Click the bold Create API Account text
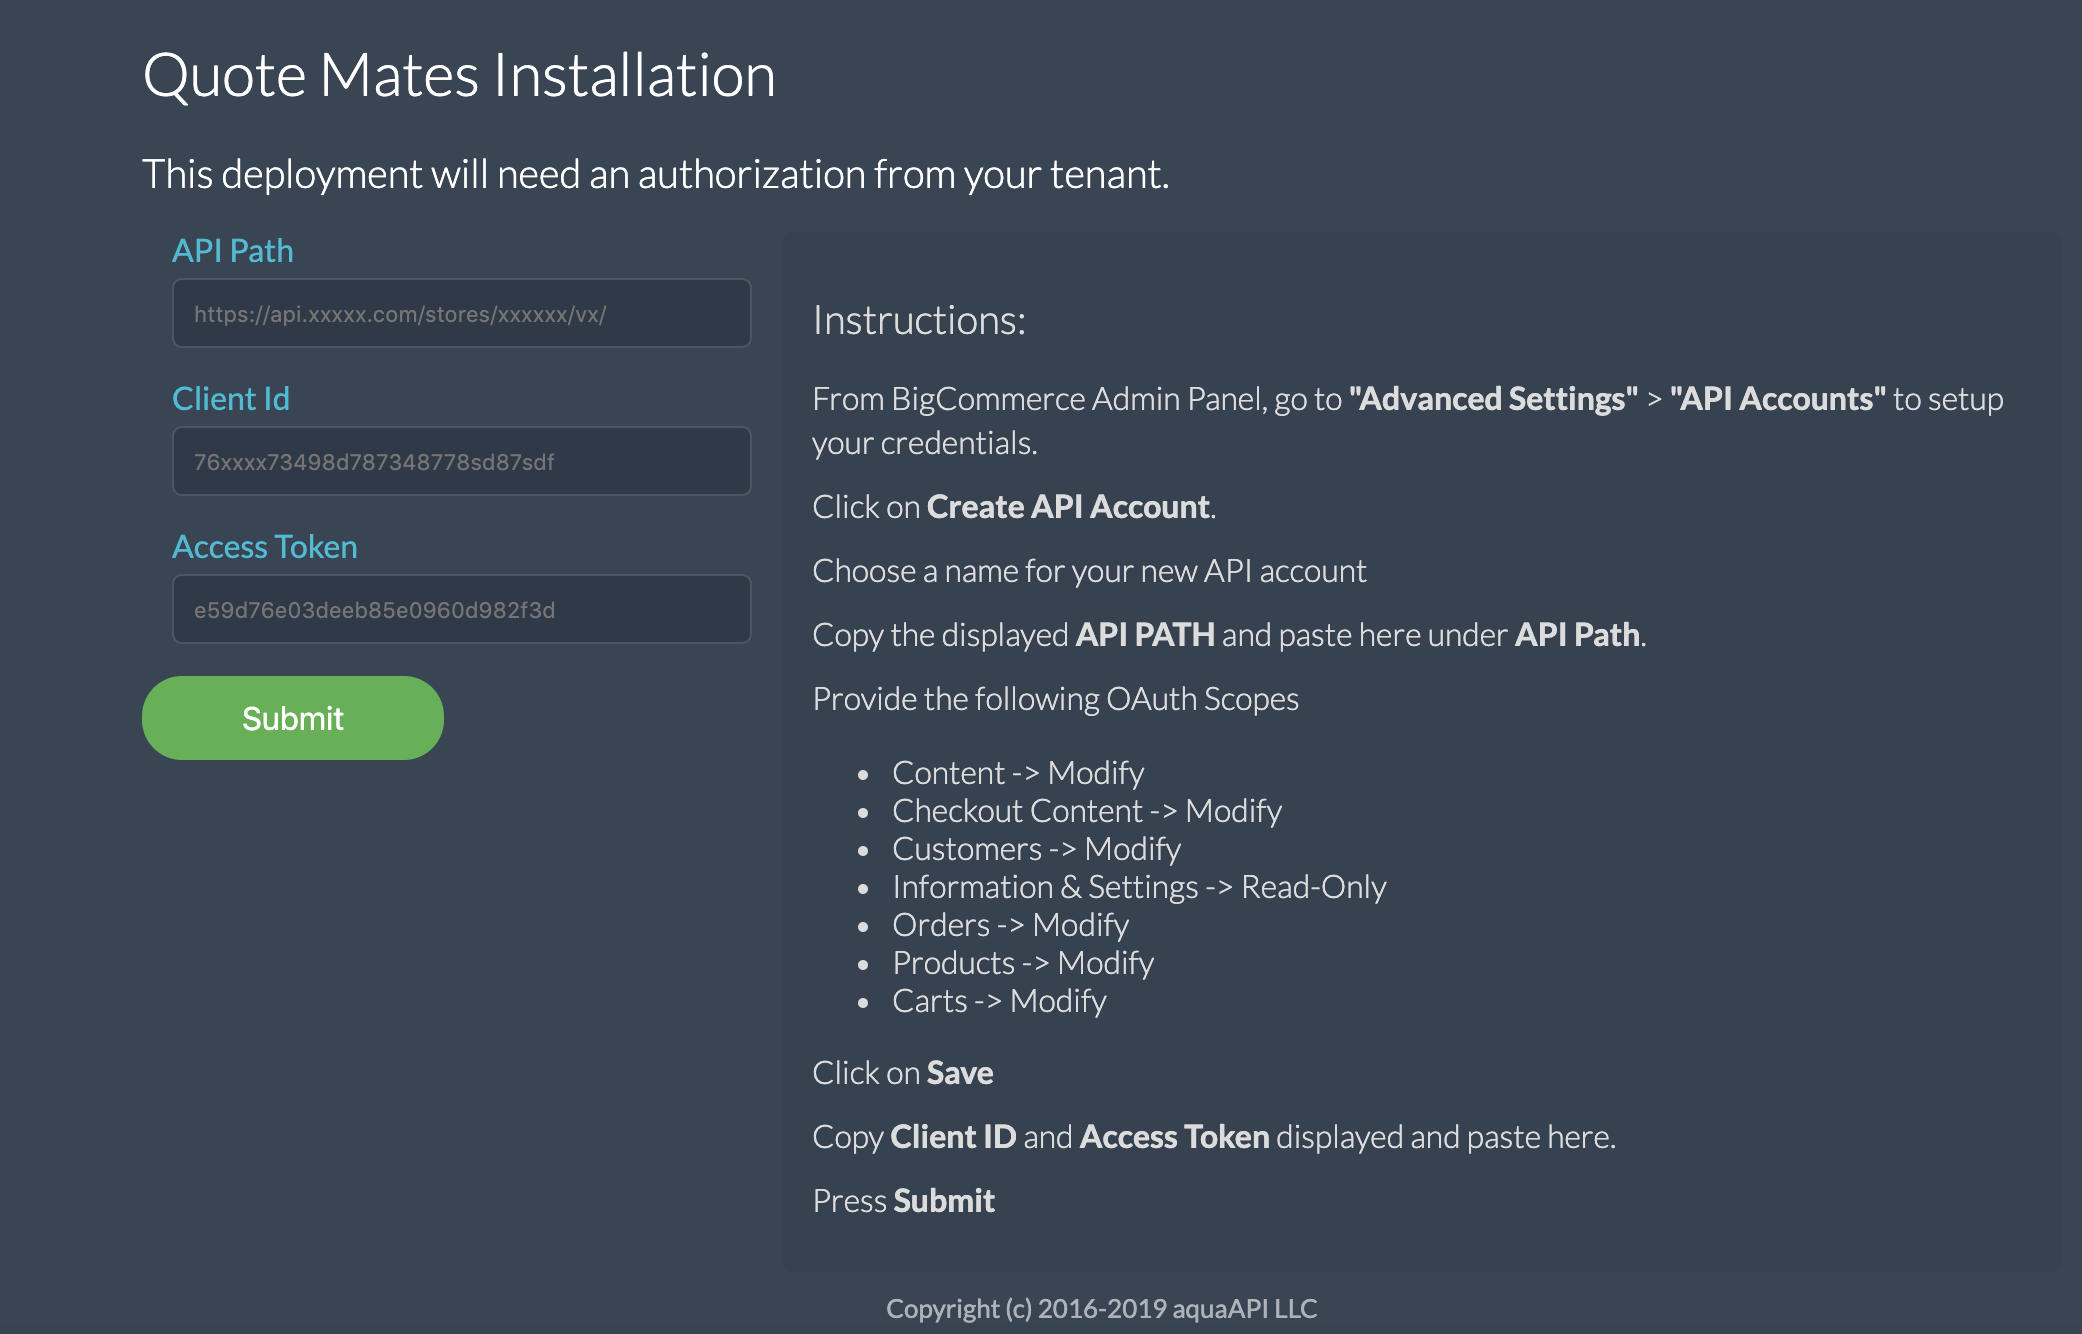The image size is (2082, 1334). (1067, 507)
